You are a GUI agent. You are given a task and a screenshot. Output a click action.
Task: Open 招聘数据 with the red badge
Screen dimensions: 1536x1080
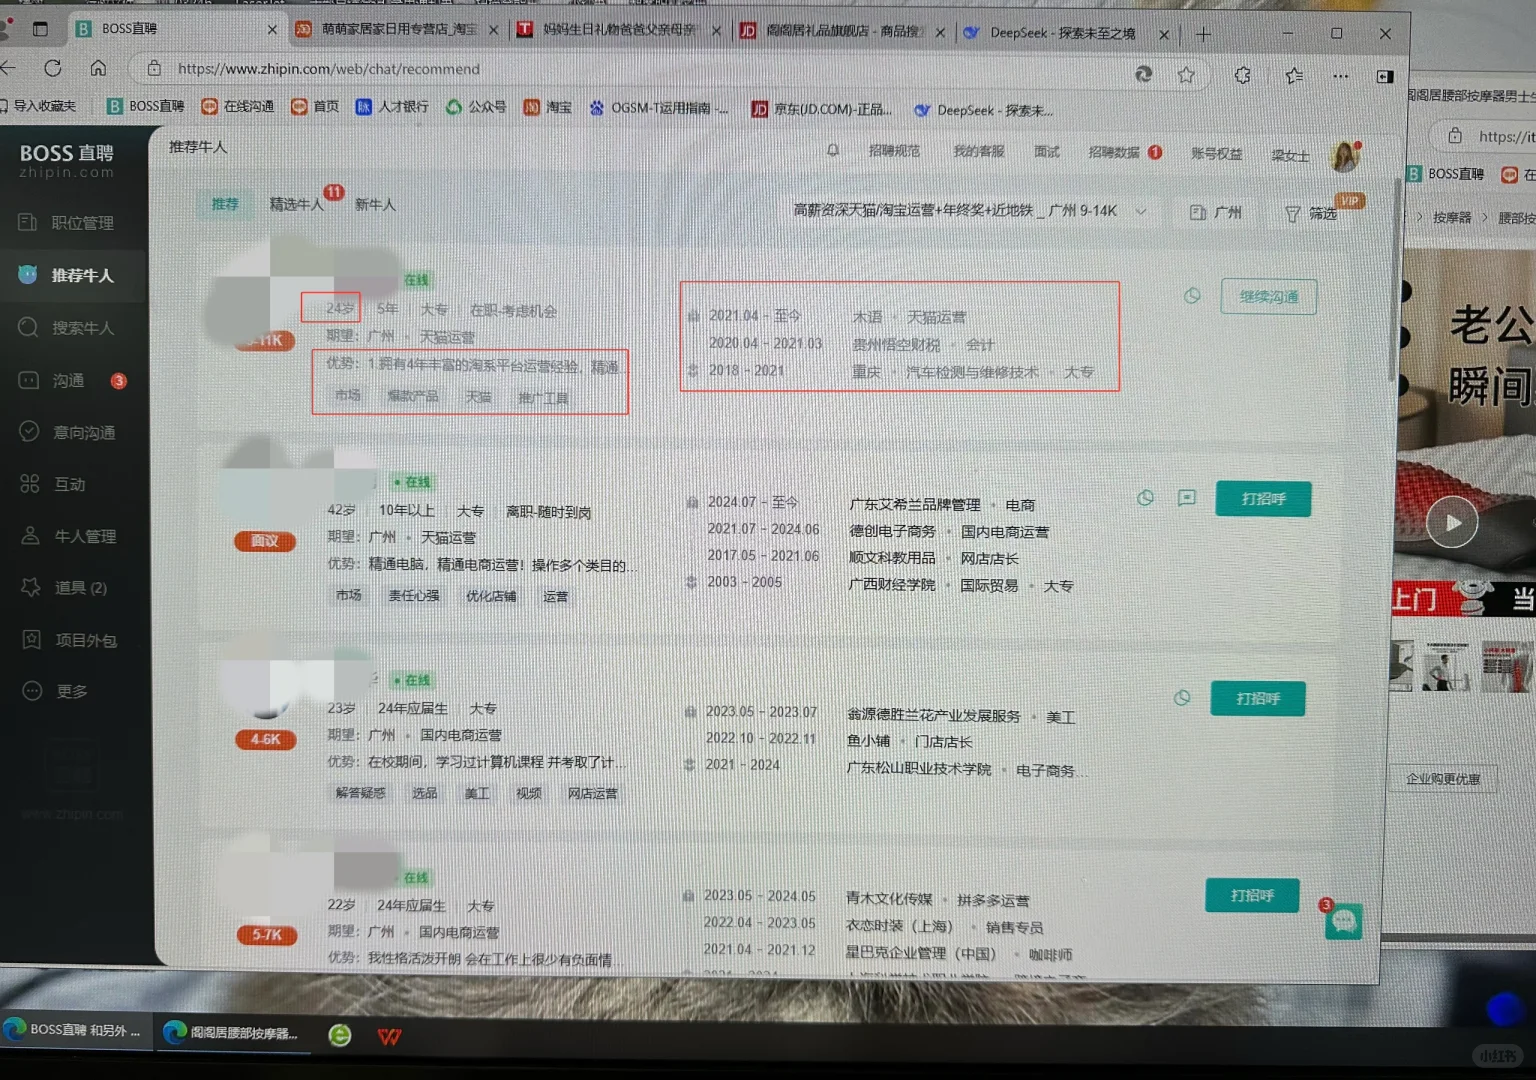[x=1113, y=152]
